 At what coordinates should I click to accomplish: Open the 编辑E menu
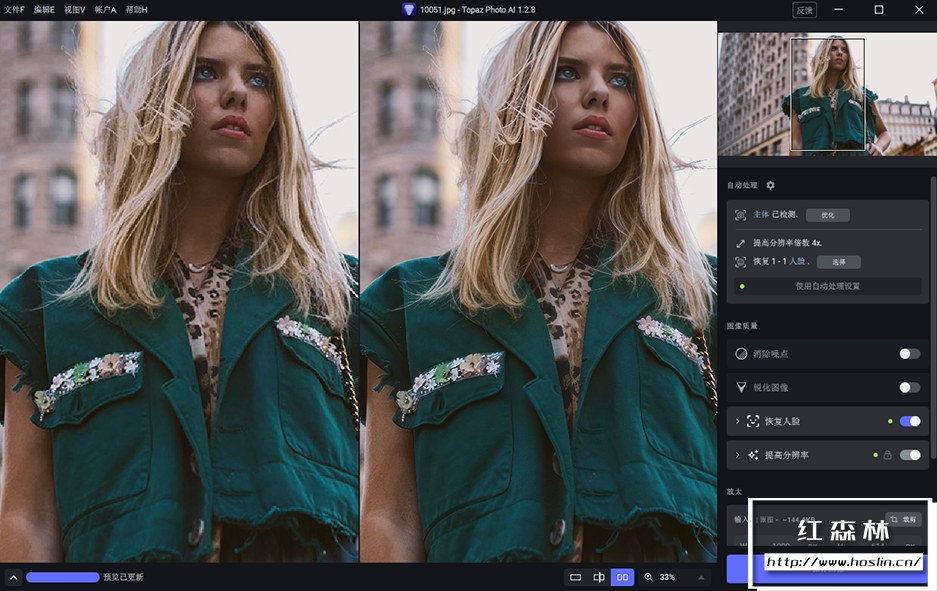44,10
